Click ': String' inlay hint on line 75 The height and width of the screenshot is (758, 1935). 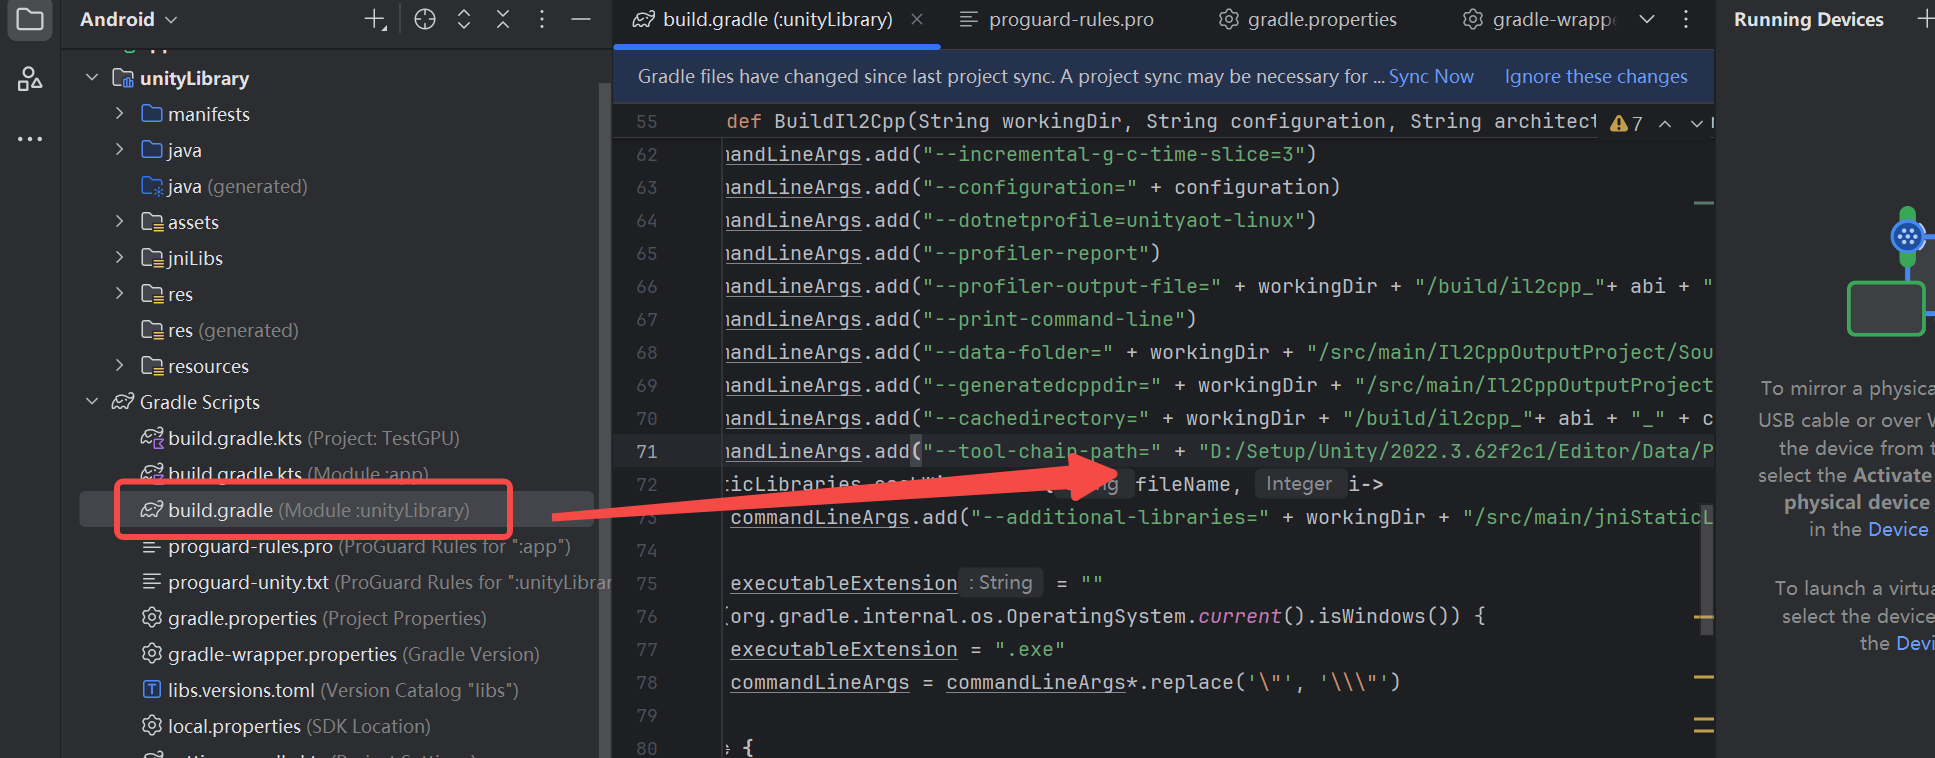(x=1001, y=583)
